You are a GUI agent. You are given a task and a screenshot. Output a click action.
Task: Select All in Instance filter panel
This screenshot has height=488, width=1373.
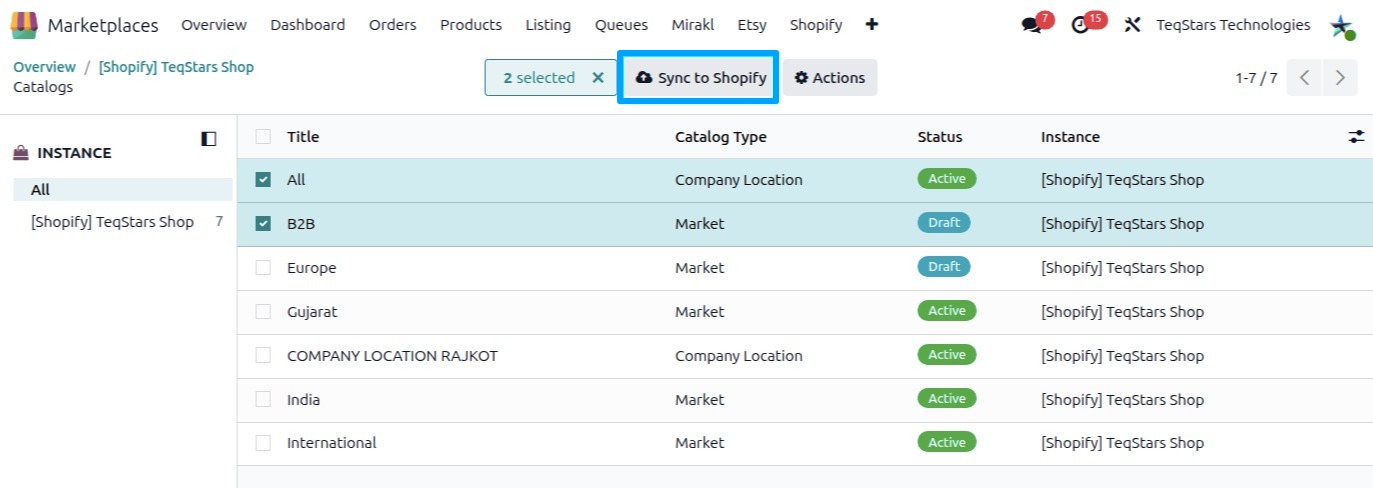123,190
